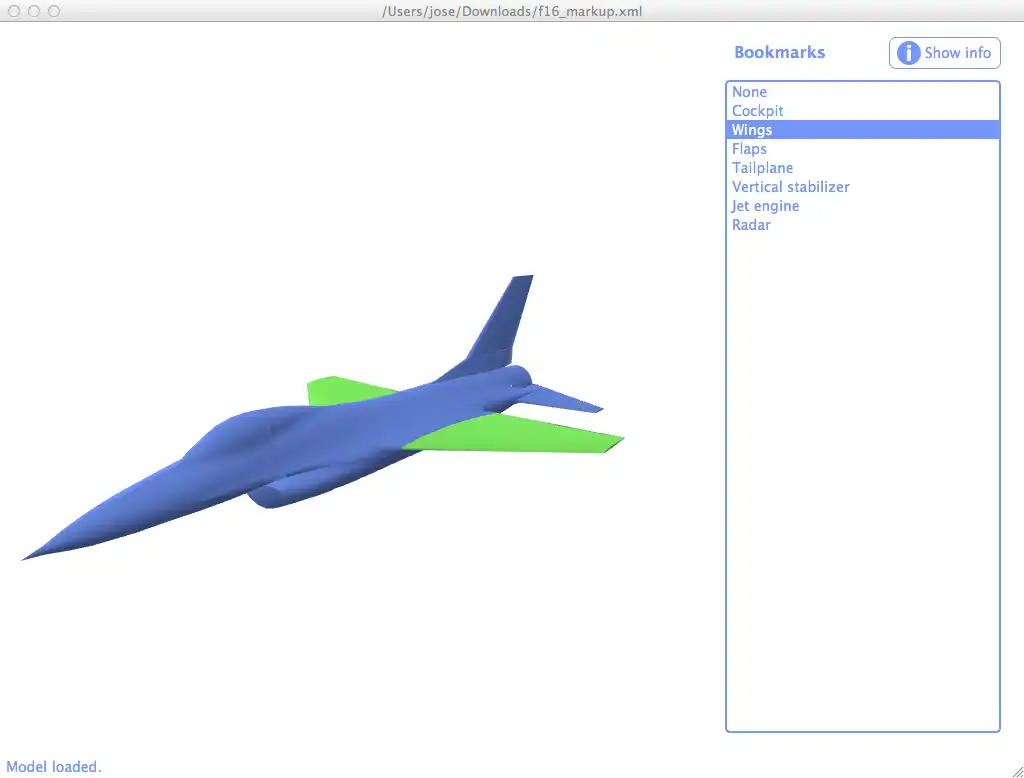Open the Radar bookmark
1024x778 pixels.
click(863, 225)
